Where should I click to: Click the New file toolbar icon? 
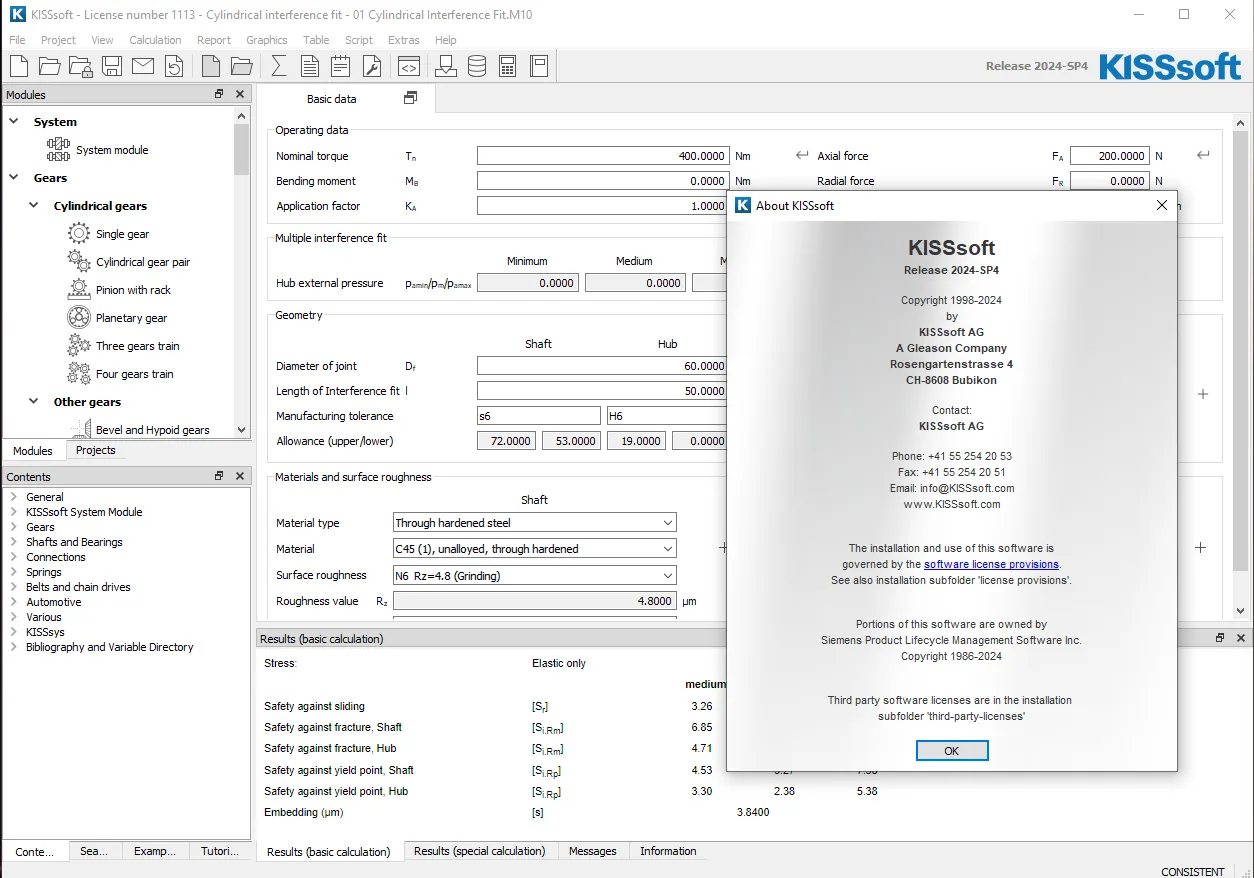point(19,66)
